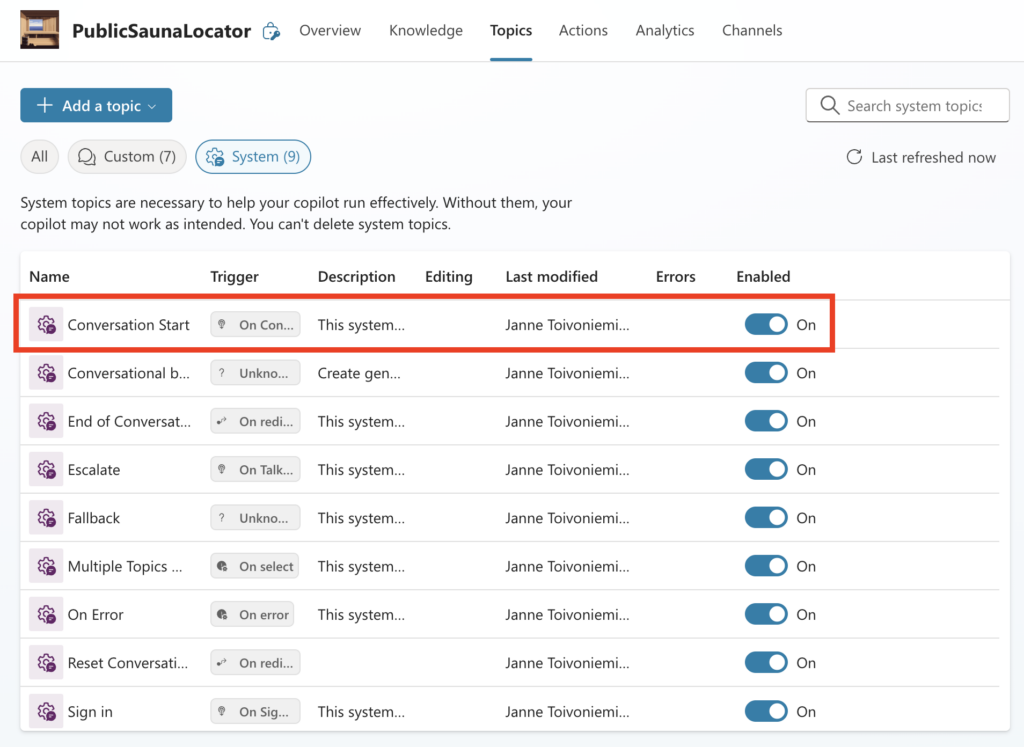Switch to the Knowledge tab
This screenshot has width=1024, height=747.
point(425,31)
